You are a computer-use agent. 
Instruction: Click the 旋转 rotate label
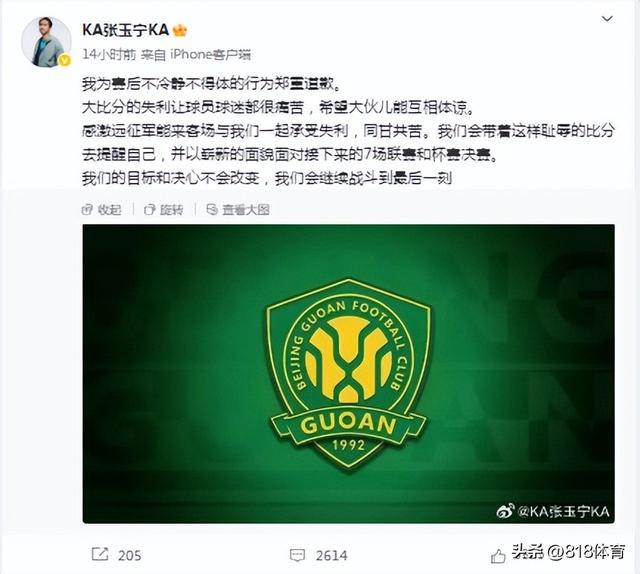[x=171, y=210]
